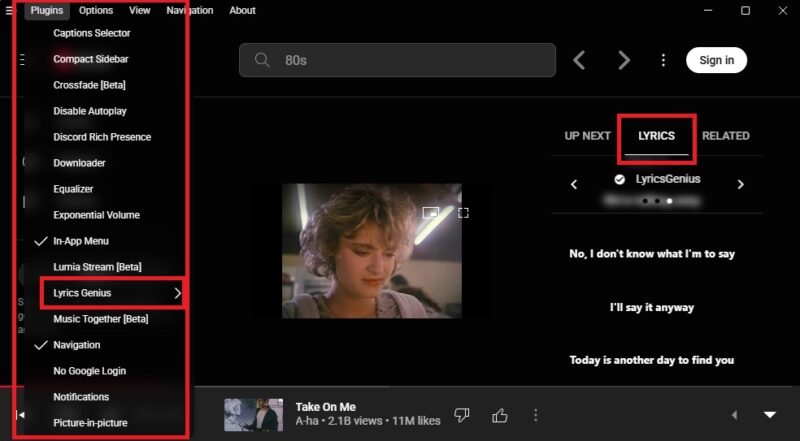Go back with the left navigation arrow
Screen dimensions: 800x441
tap(579, 60)
